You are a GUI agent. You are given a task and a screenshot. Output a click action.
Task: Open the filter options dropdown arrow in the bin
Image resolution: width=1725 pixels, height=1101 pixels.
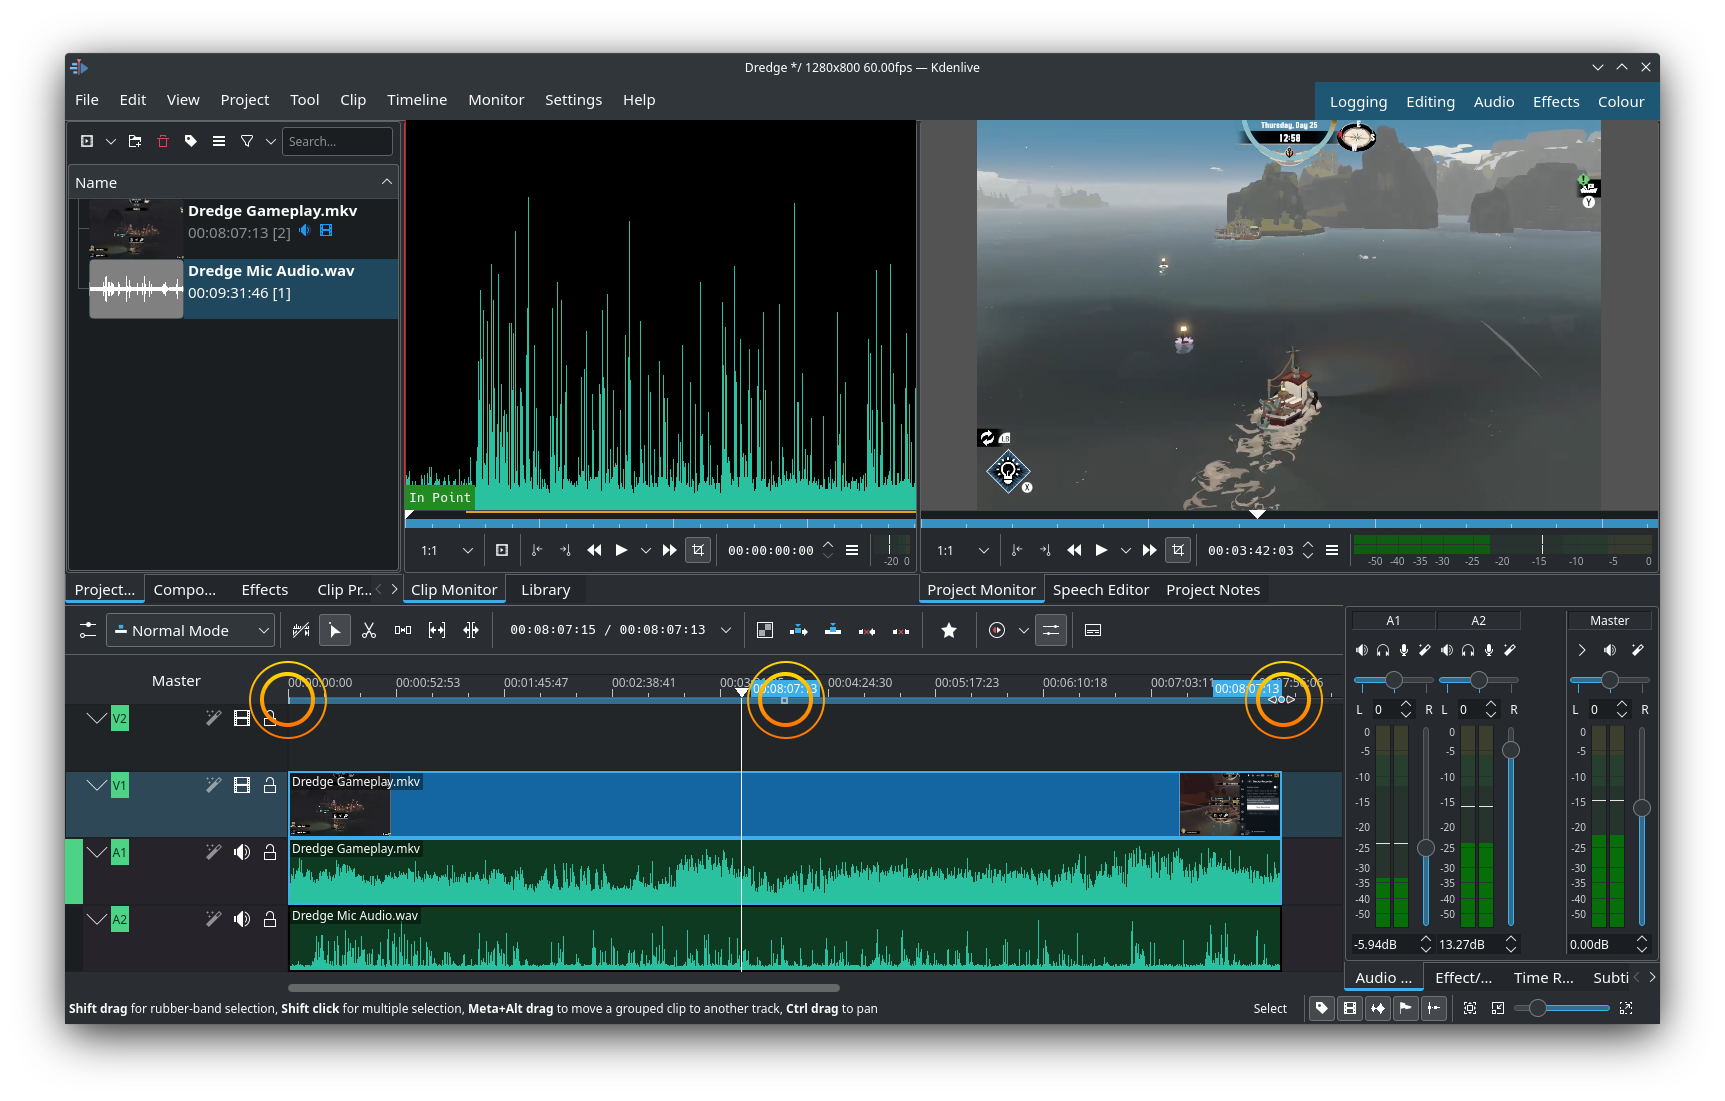click(x=271, y=141)
